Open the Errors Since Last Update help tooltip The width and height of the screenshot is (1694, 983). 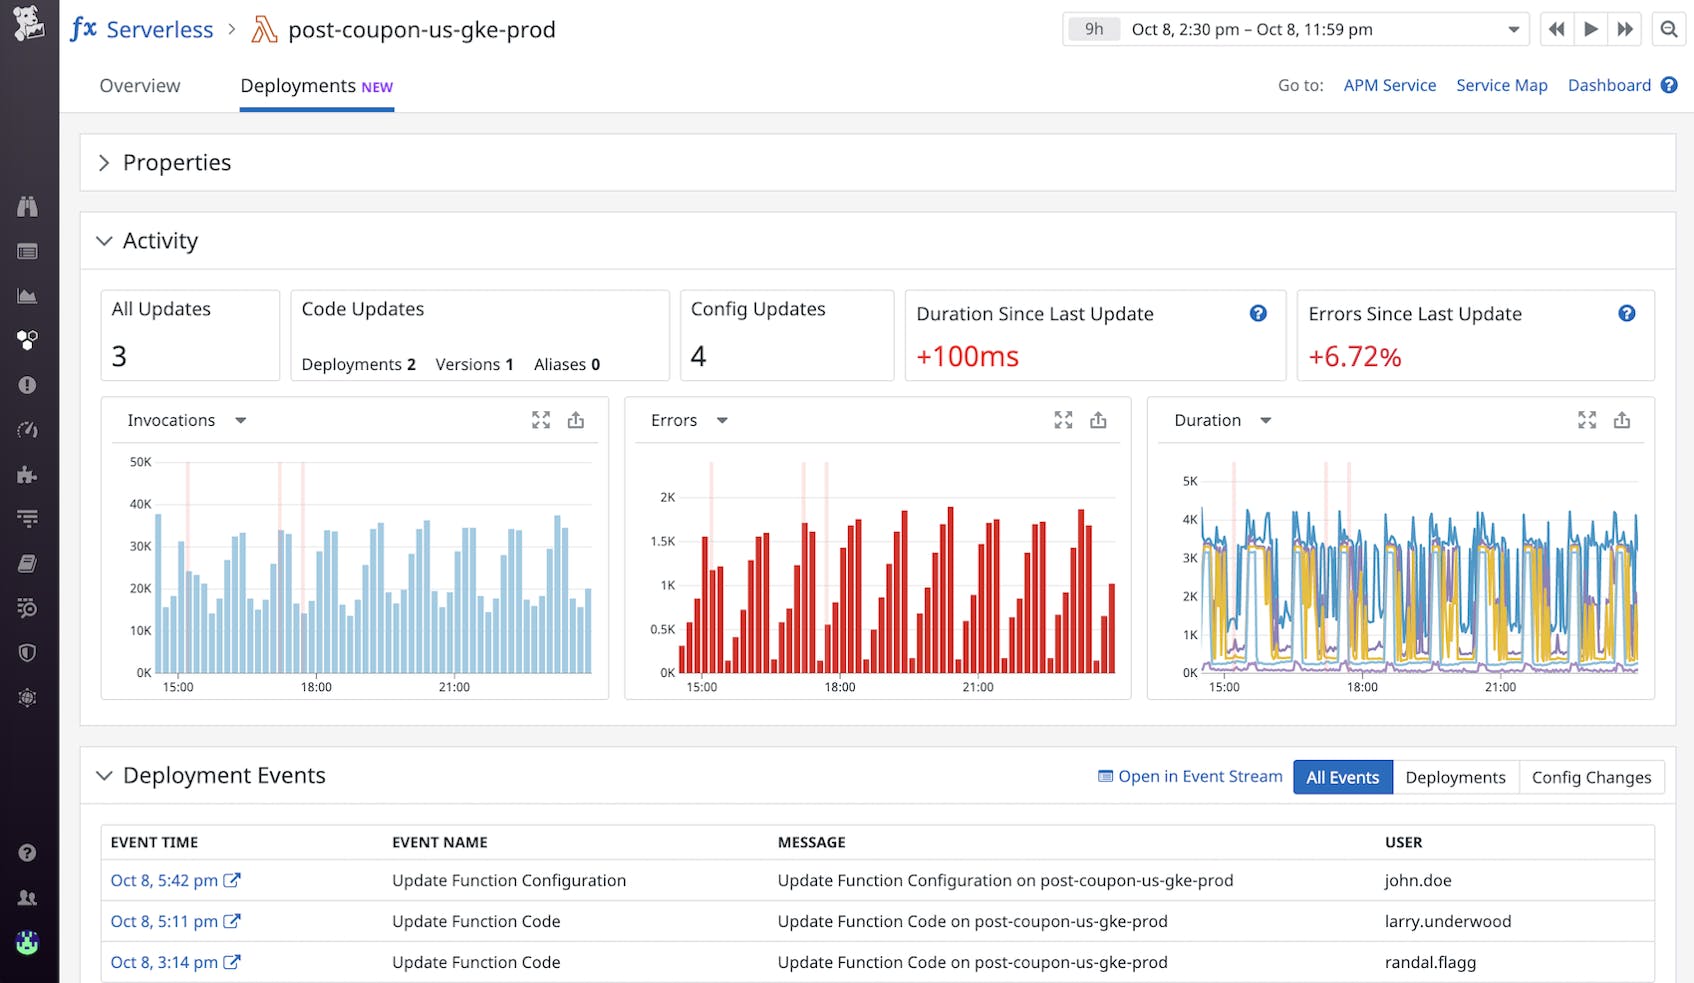coord(1627,313)
